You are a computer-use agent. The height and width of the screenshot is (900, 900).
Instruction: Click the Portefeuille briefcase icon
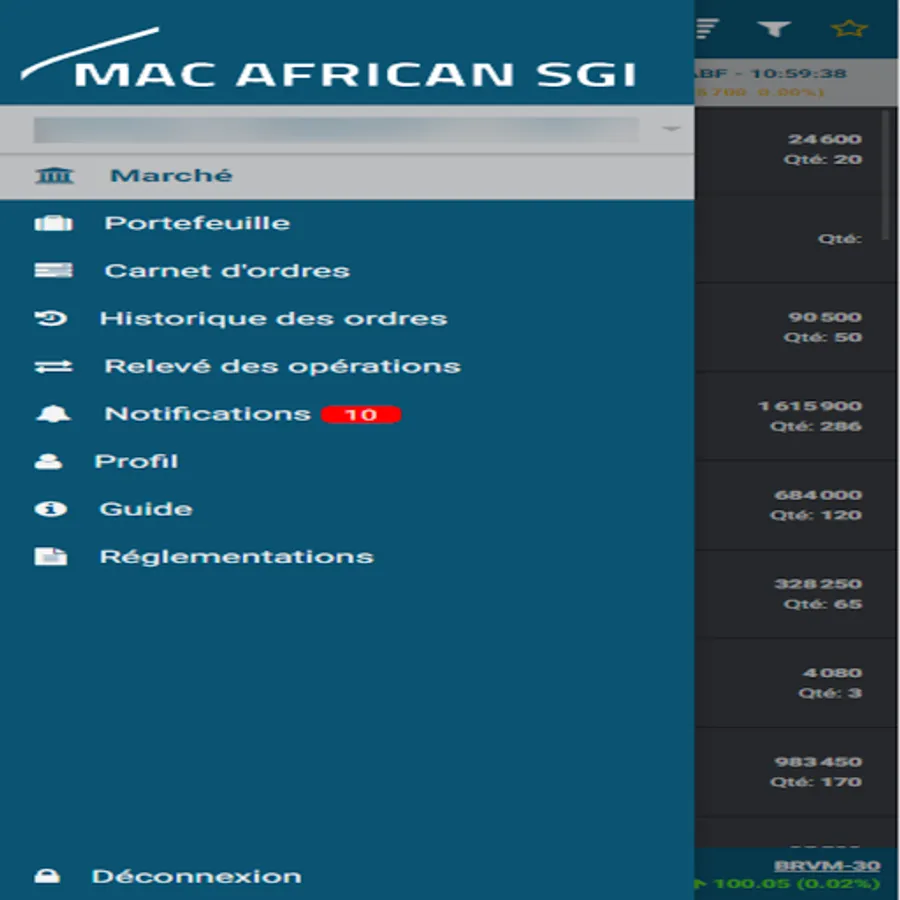click(54, 223)
